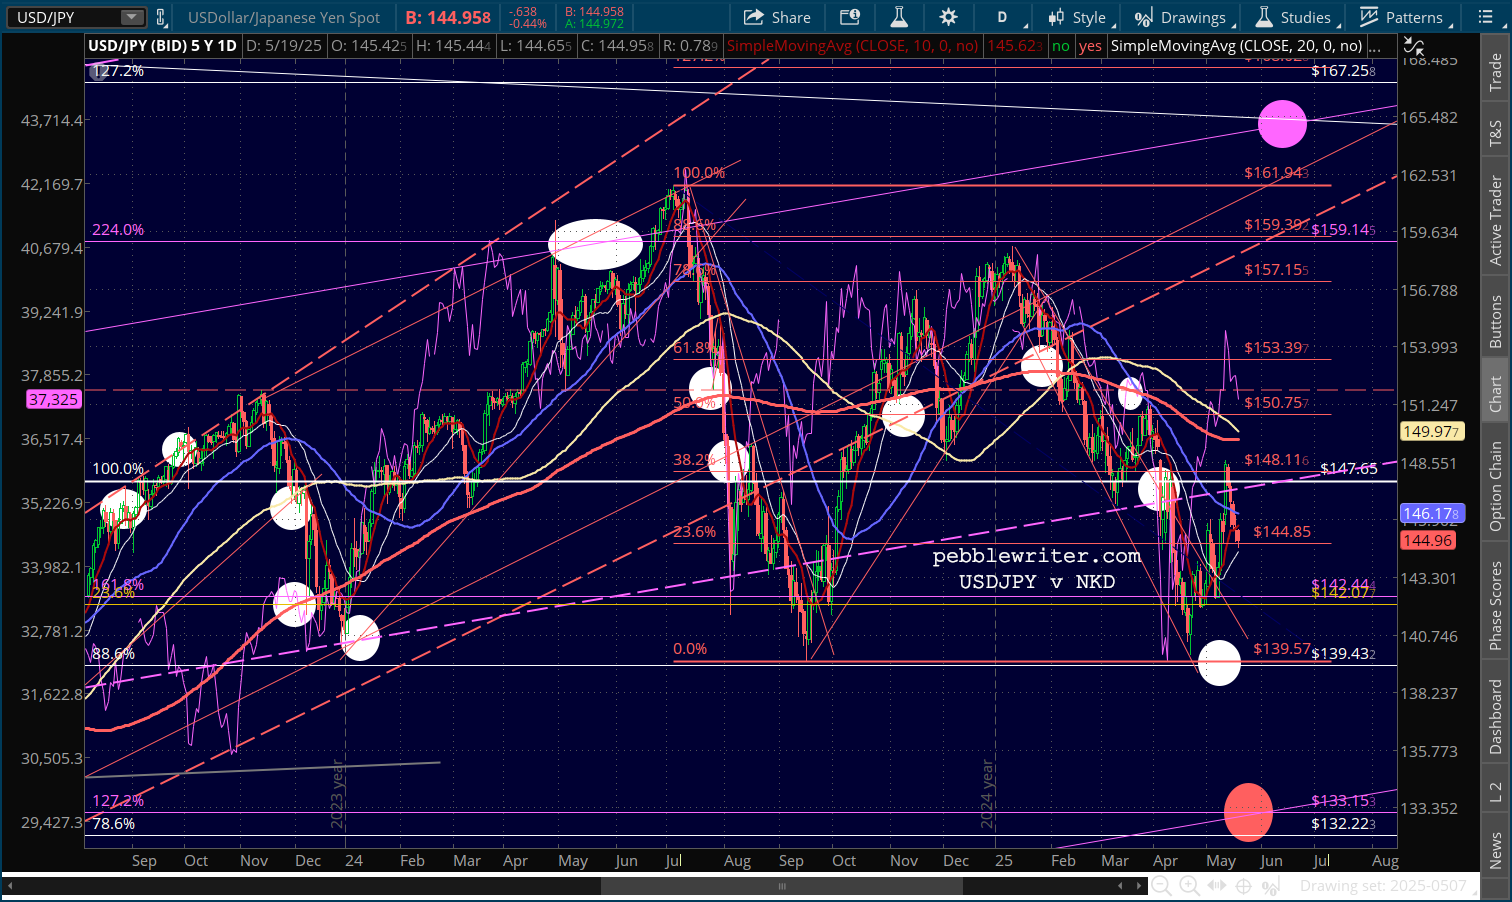Toggle the Active Trader sidebar tab

point(1496,221)
